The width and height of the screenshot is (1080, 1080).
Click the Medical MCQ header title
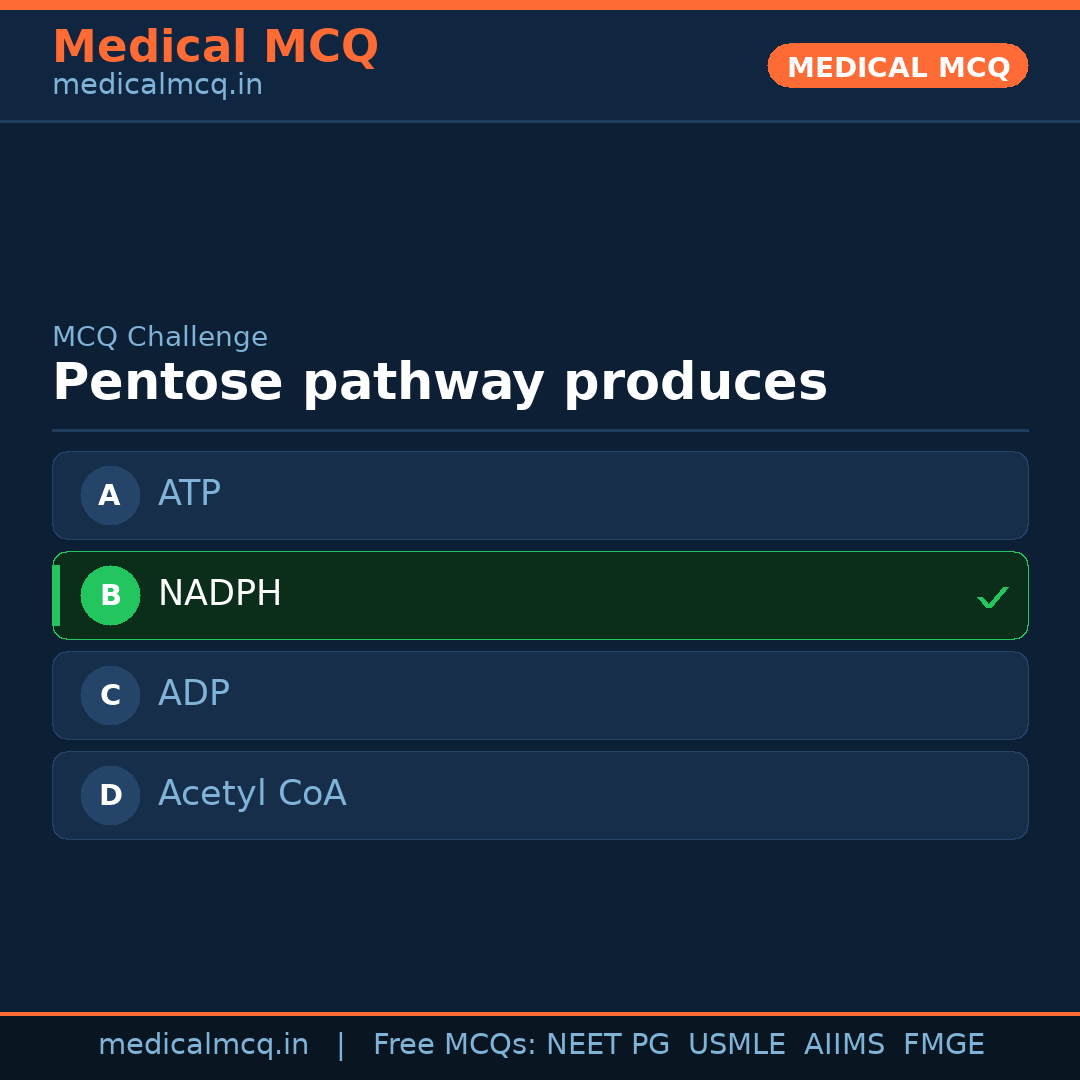point(215,47)
